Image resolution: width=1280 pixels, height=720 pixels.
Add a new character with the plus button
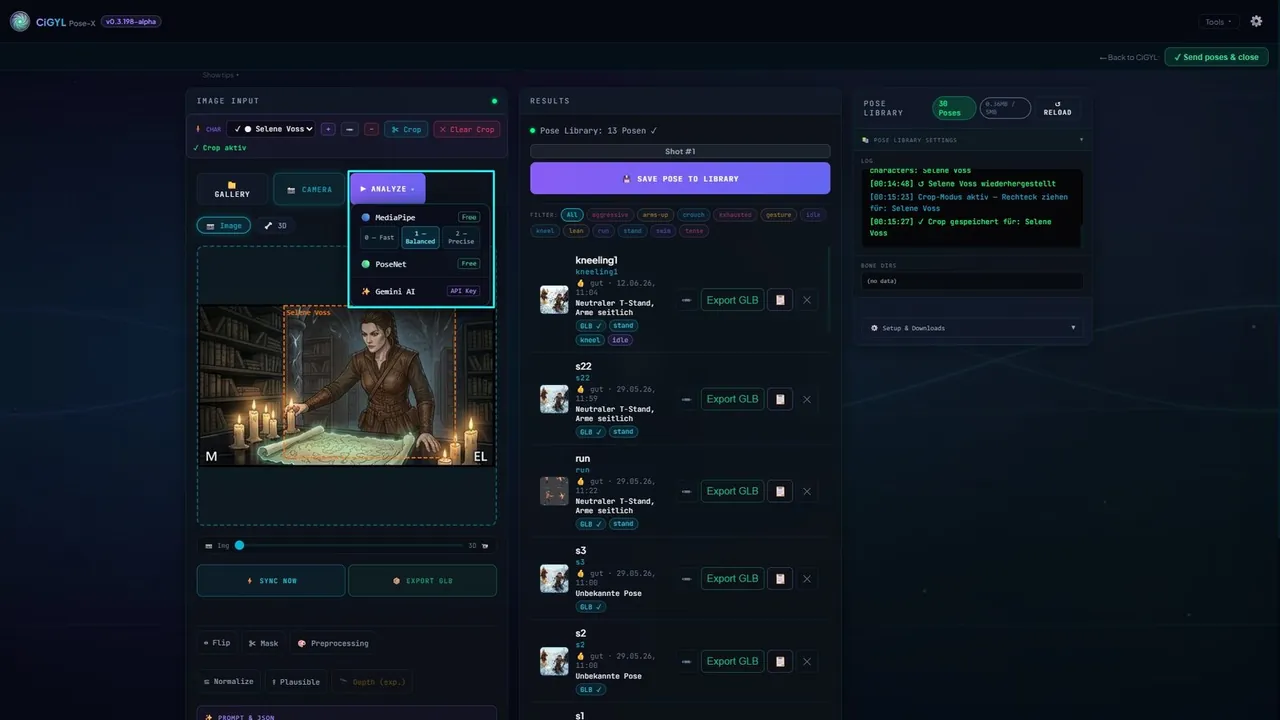(328, 129)
